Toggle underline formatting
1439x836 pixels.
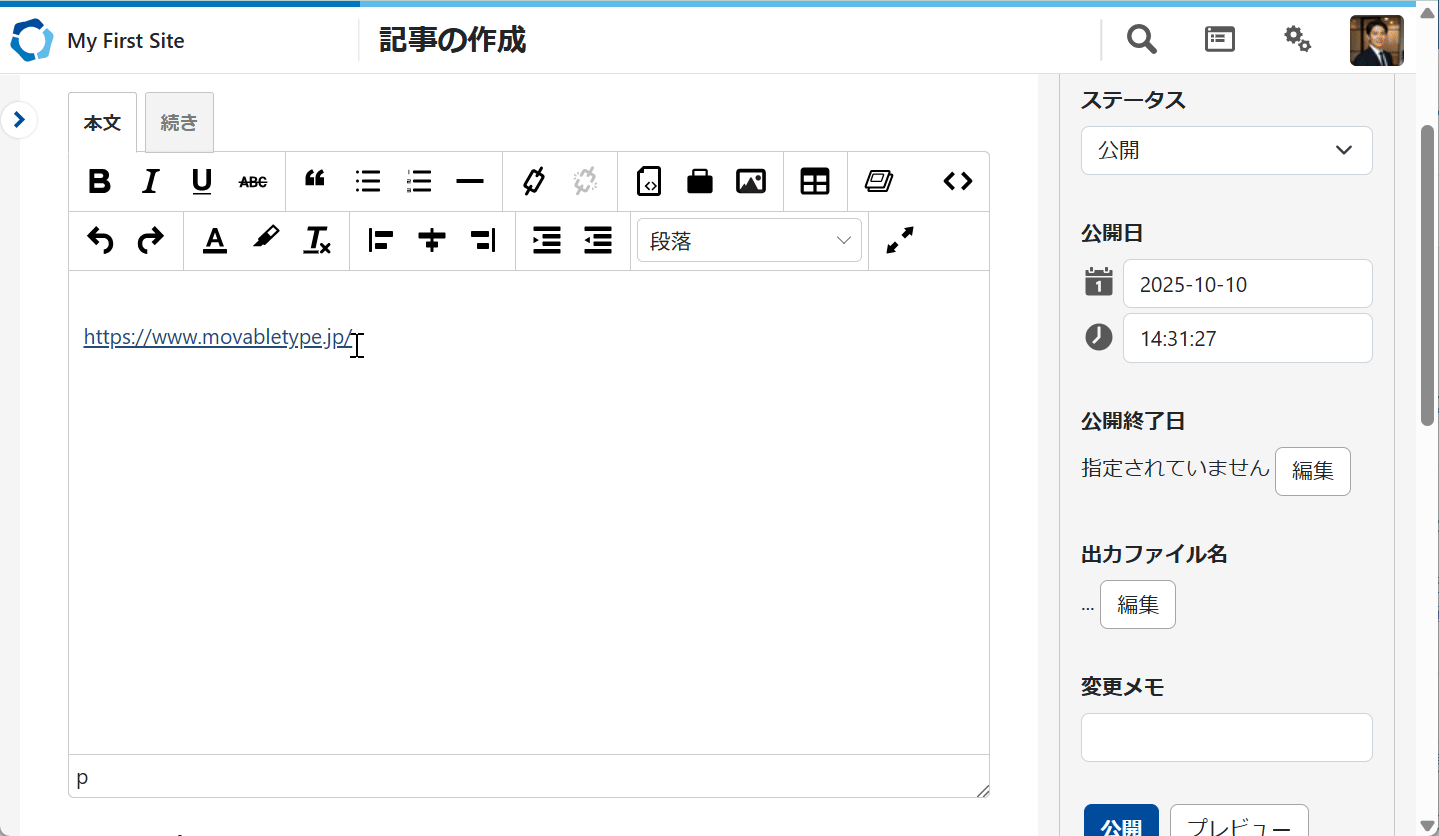coord(202,181)
